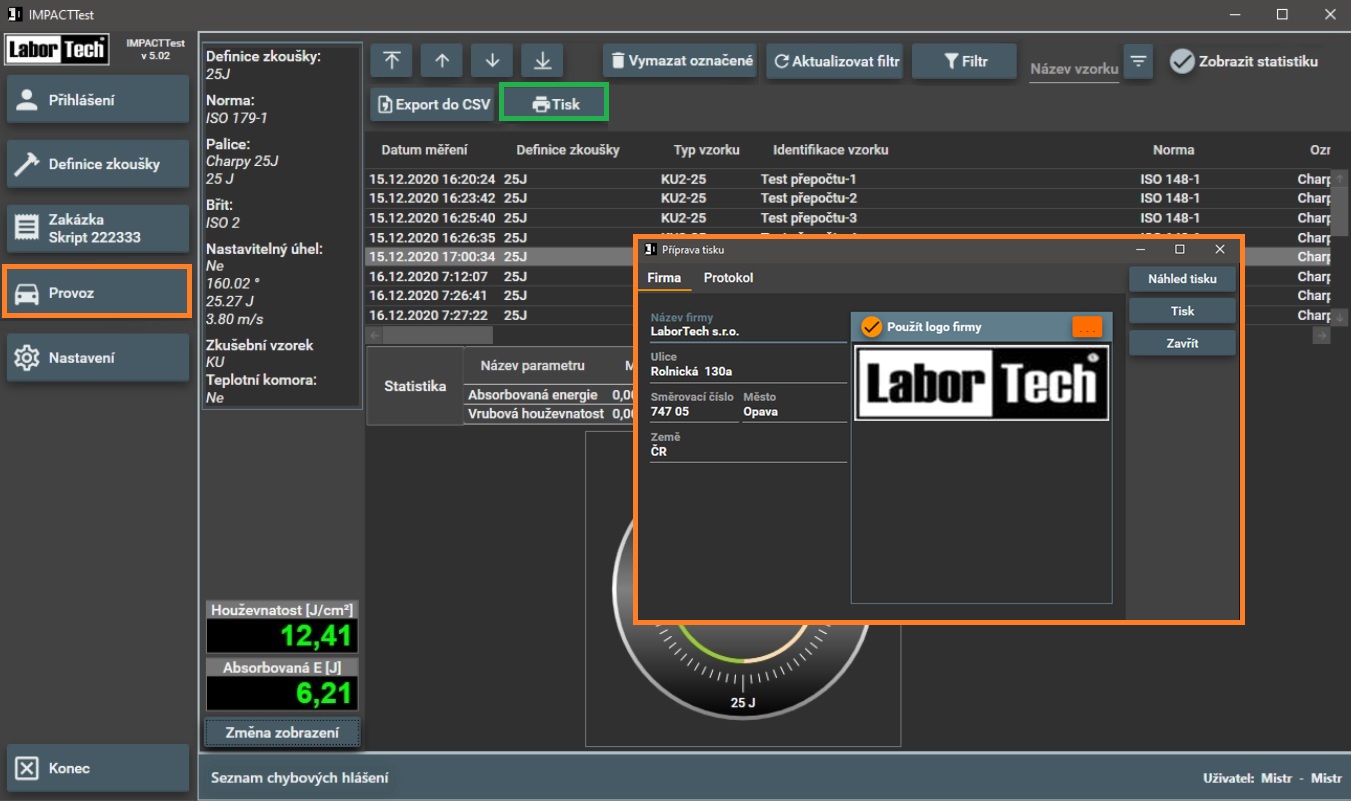Open Nastavení gear sidebar item
The height and width of the screenshot is (801, 1351).
coord(98,358)
